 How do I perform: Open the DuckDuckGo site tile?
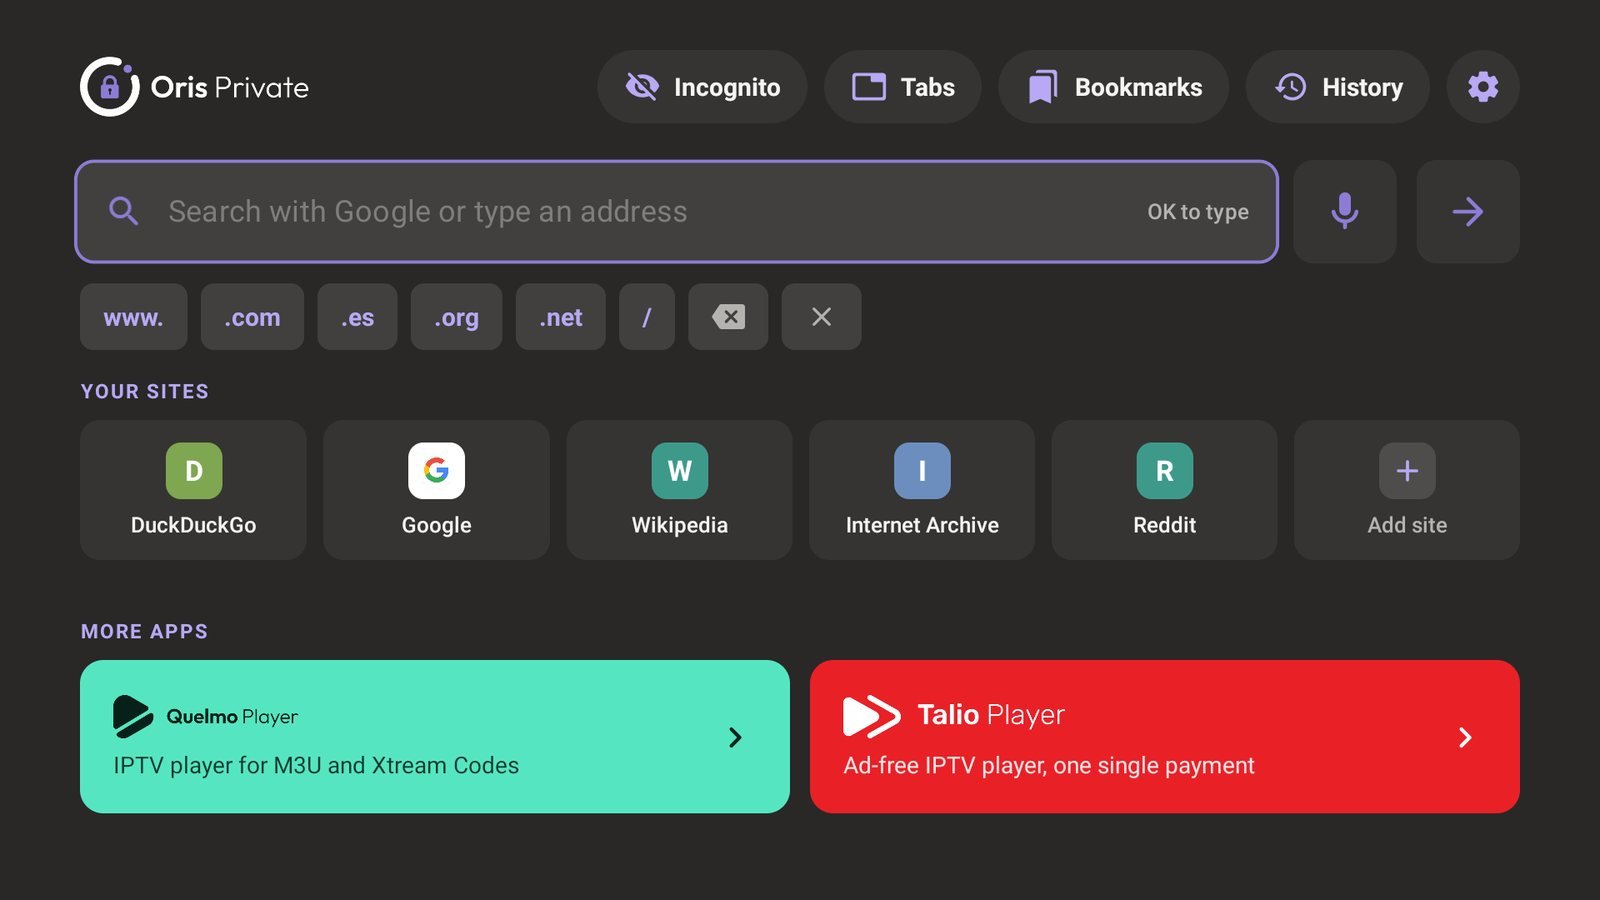(x=193, y=490)
